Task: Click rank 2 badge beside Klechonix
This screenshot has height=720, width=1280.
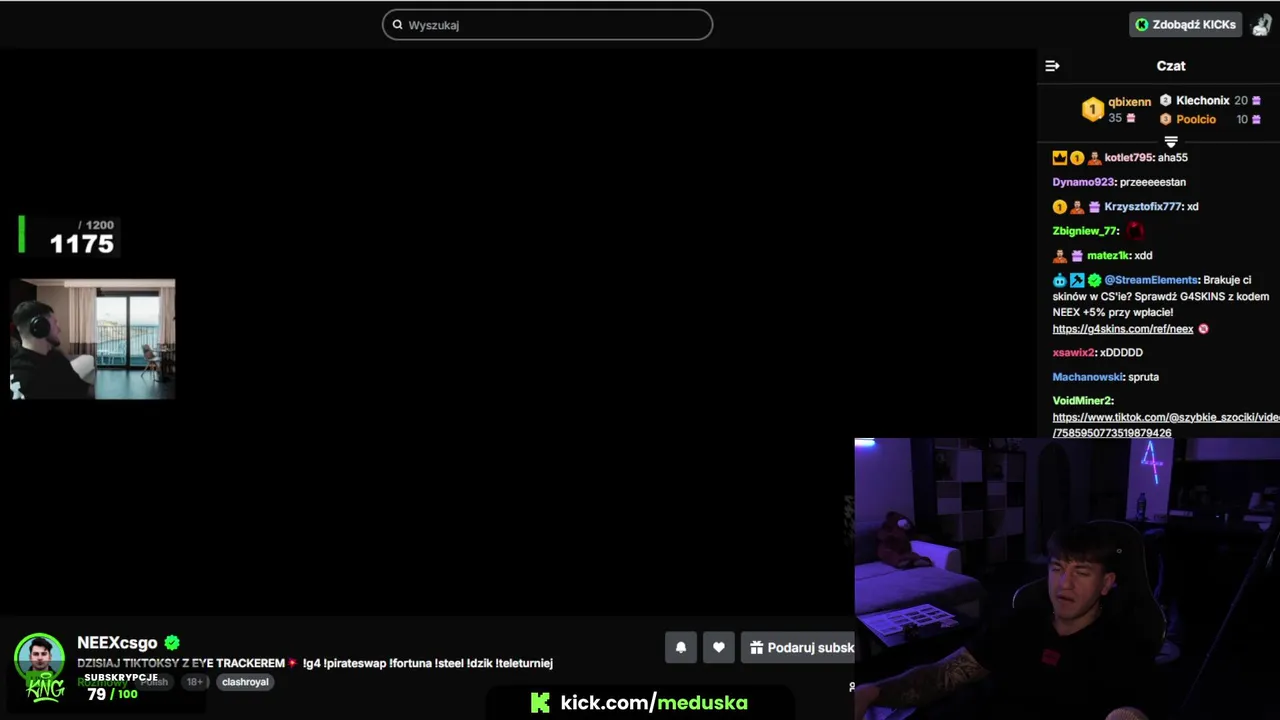Action: coord(1165,101)
